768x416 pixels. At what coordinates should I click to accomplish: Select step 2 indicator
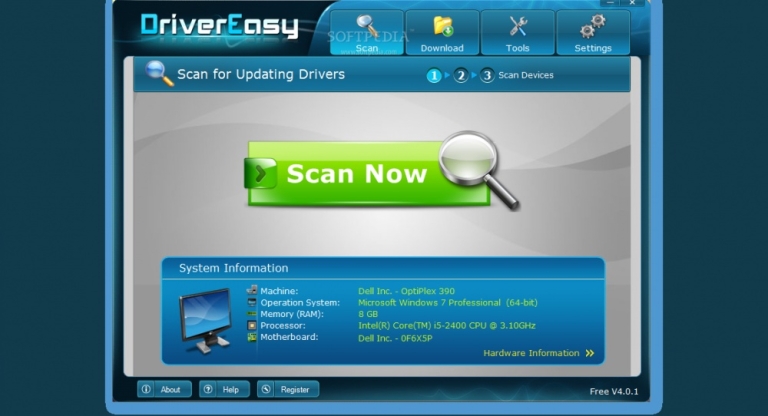(x=460, y=75)
